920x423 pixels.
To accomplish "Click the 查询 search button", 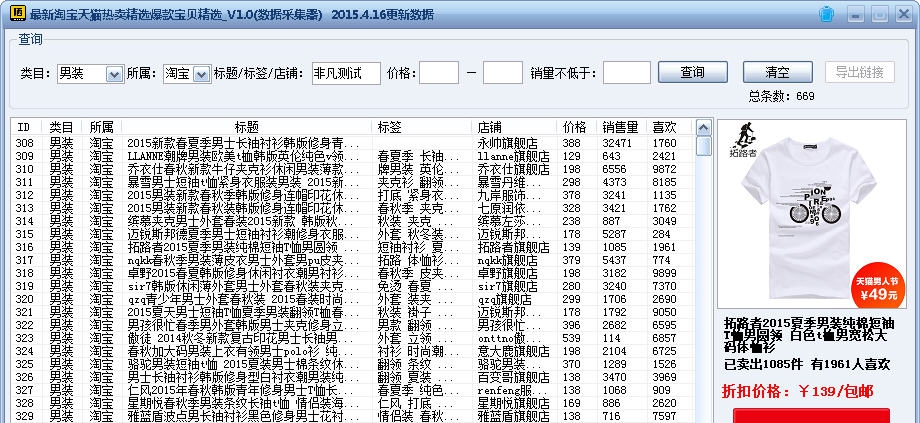I will click(692, 72).
